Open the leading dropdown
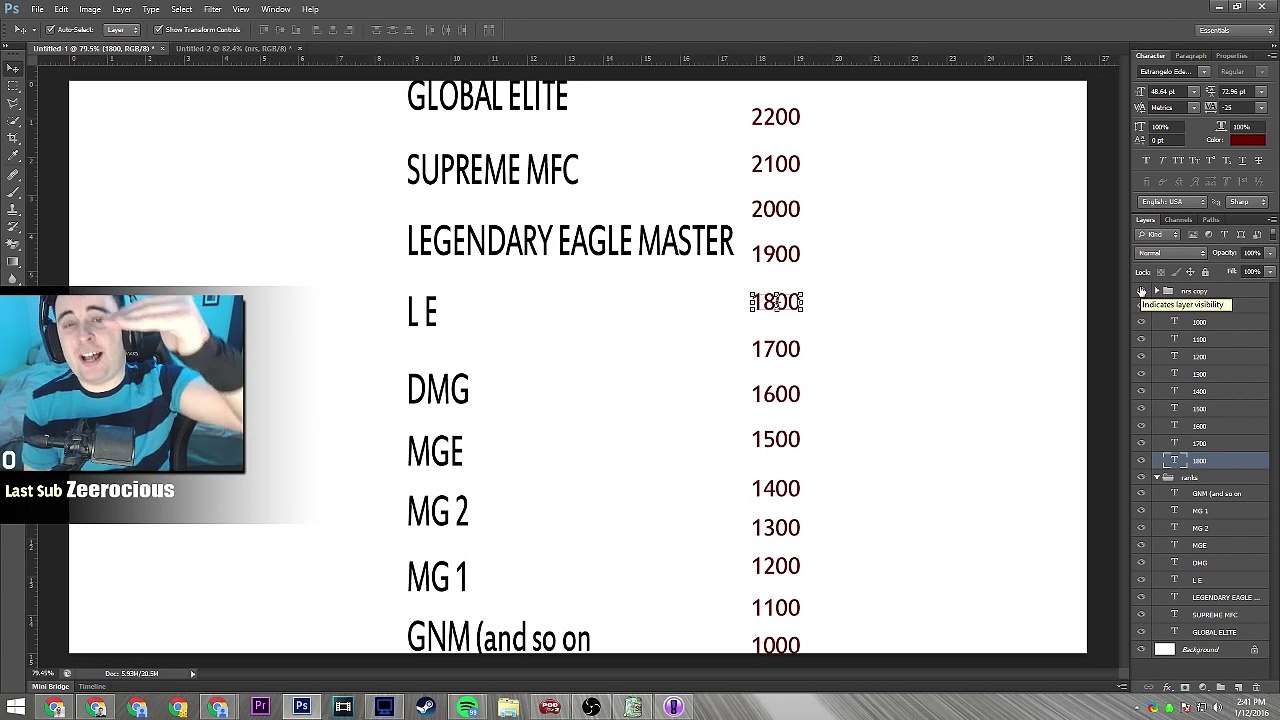This screenshot has height=720, width=1280. click(1260, 92)
